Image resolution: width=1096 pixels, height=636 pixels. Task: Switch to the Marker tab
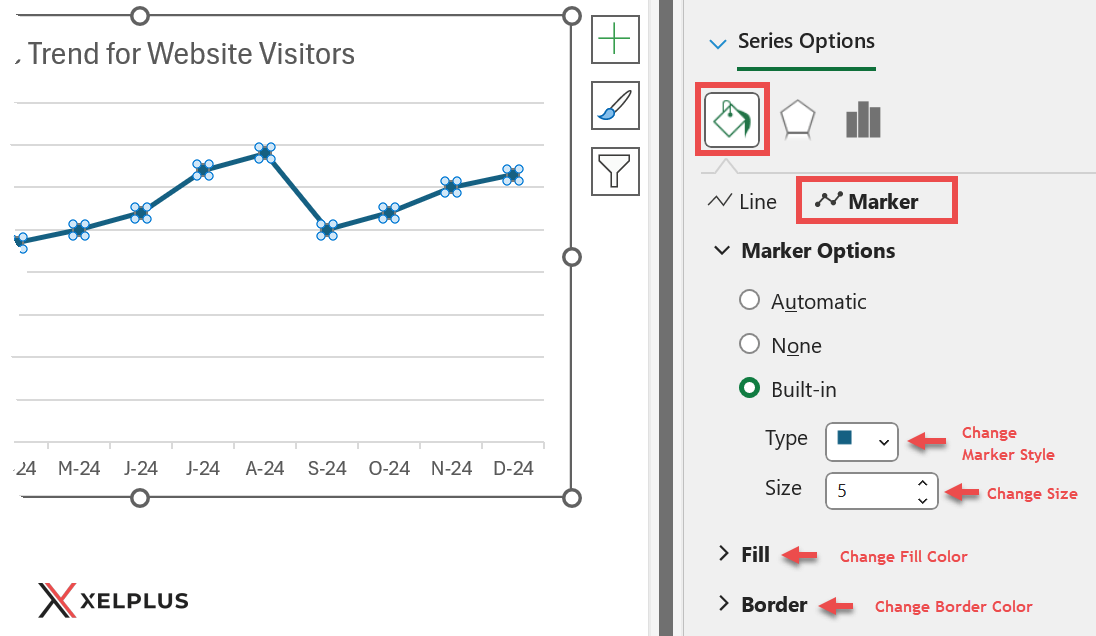(867, 201)
